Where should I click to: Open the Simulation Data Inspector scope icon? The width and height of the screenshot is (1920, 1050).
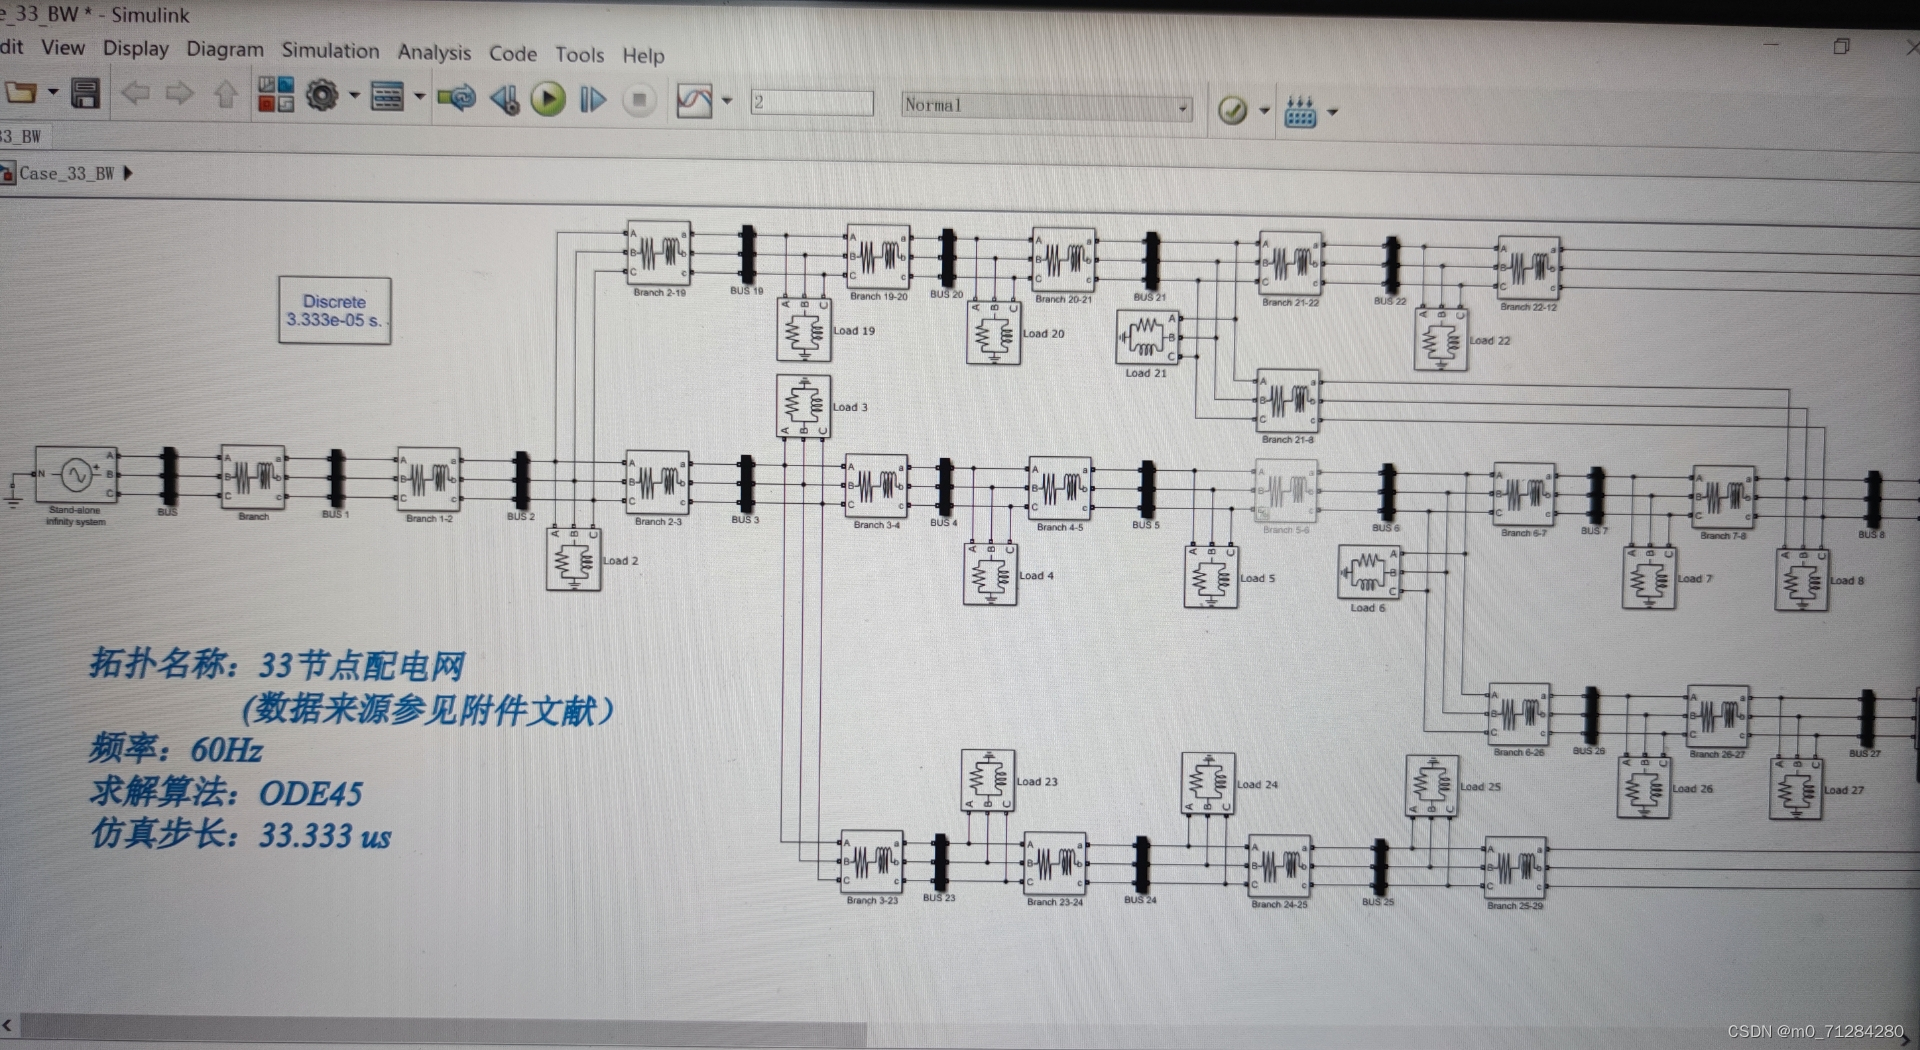coord(695,100)
